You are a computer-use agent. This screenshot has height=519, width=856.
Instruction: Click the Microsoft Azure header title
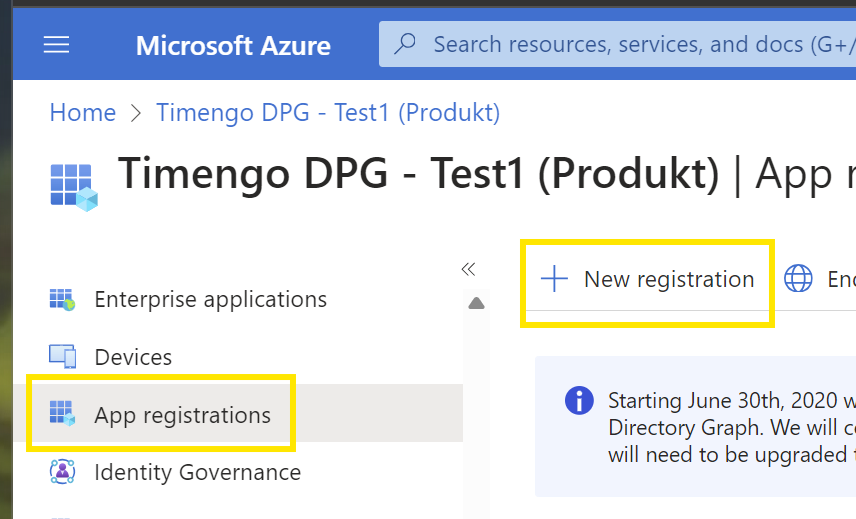point(233,45)
